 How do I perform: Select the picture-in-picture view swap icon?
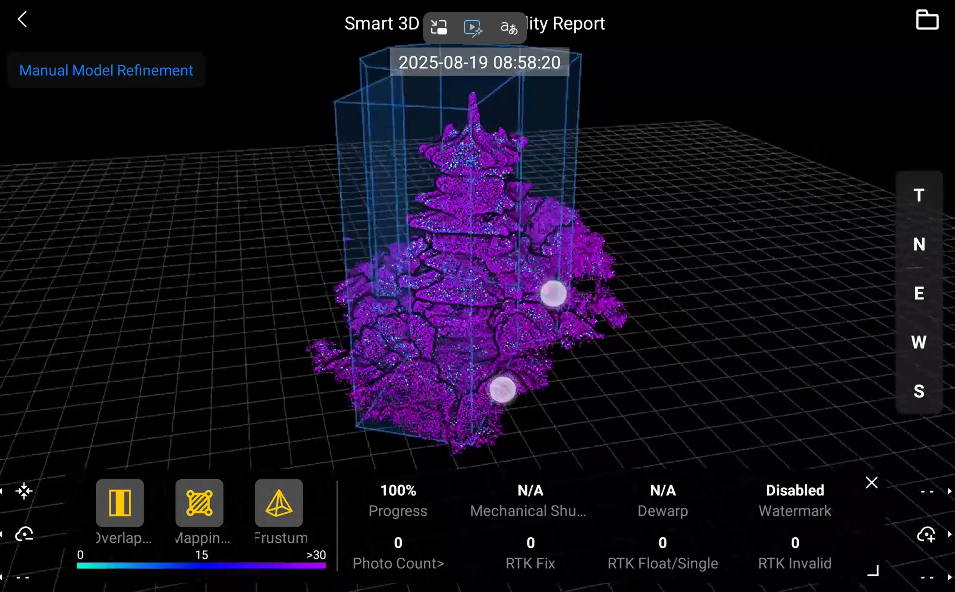(x=438, y=28)
